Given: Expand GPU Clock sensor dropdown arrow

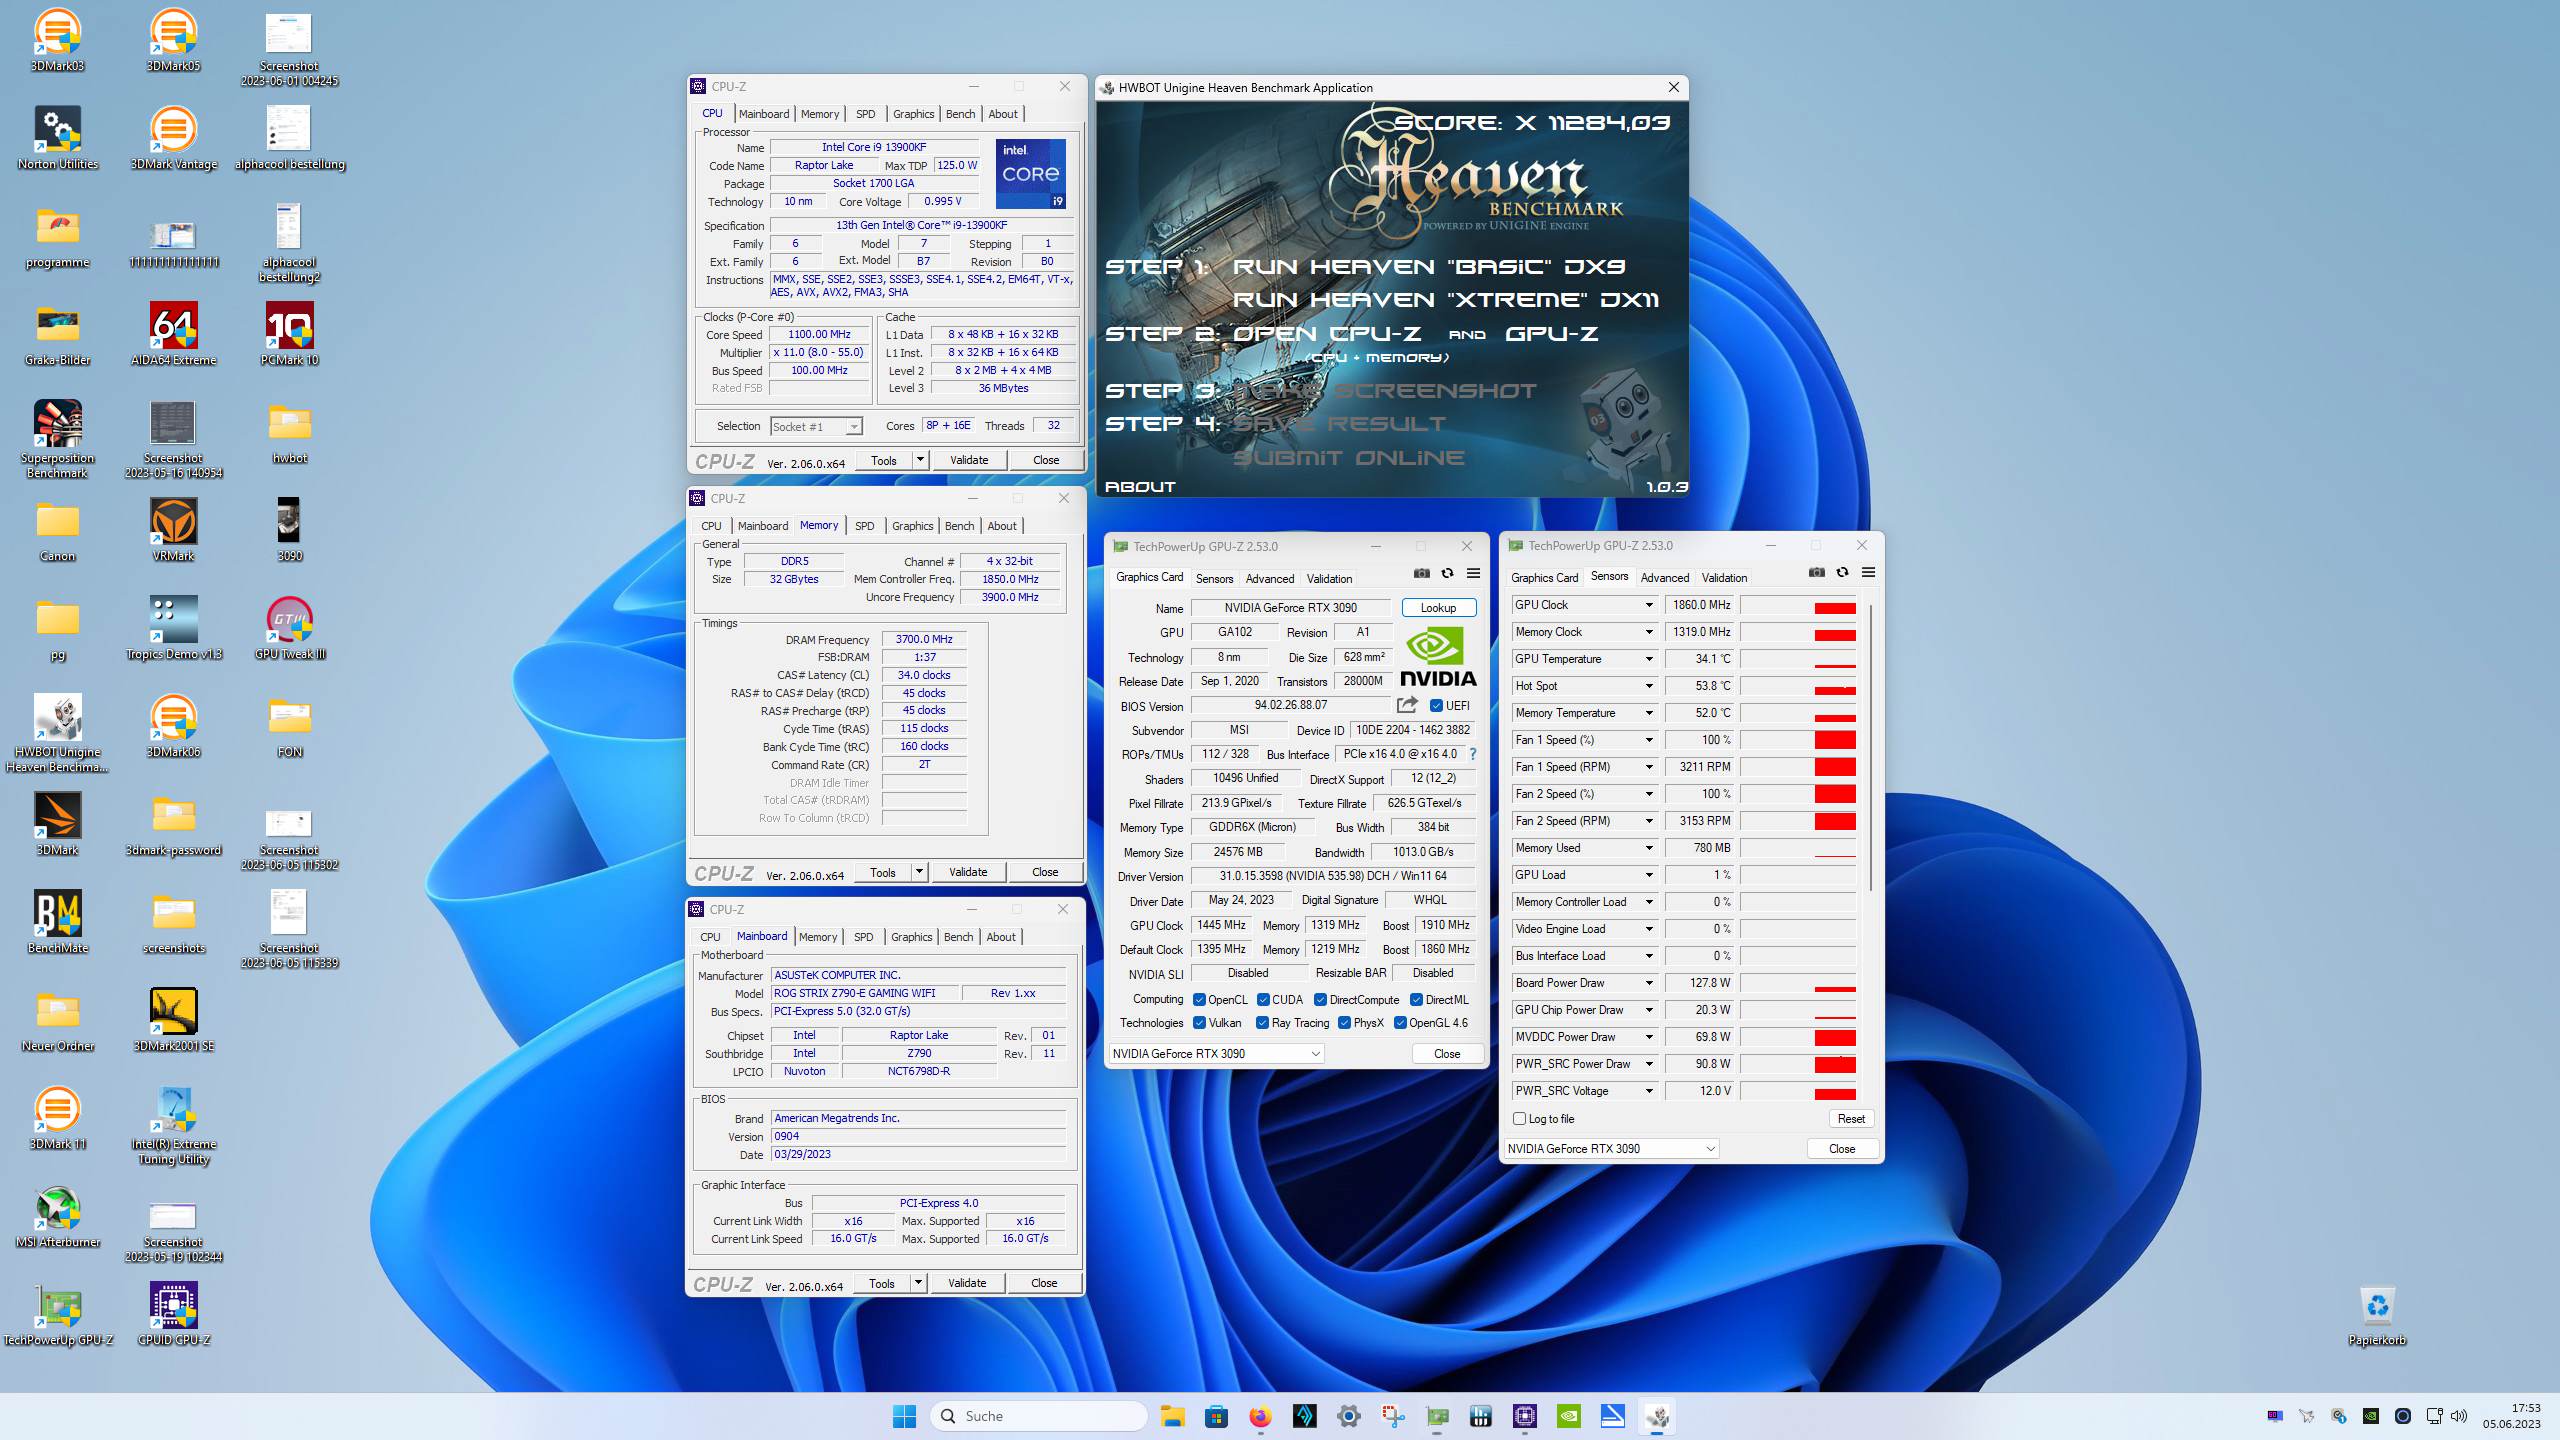Looking at the screenshot, I should [1649, 605].
